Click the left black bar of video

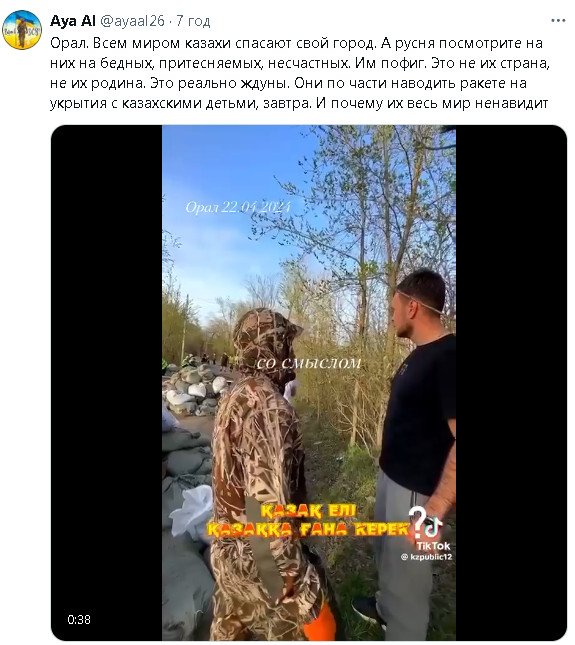click(x=107, y=383)
